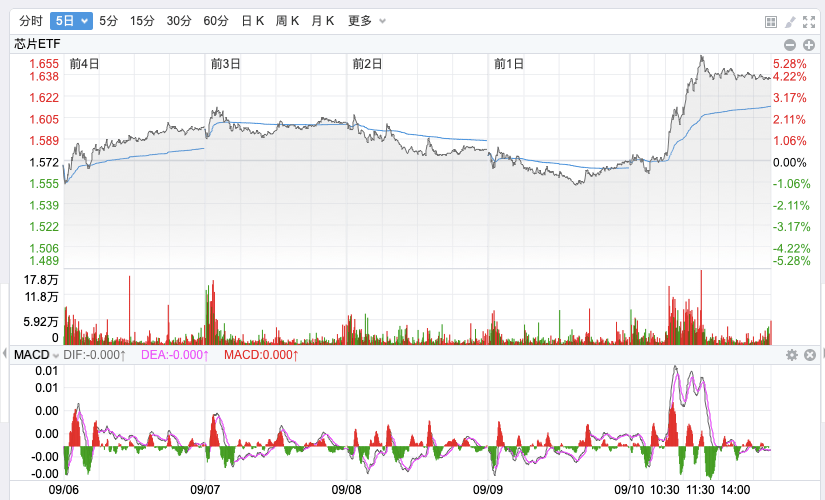Open the 周K weekly chart

(288, 21)
